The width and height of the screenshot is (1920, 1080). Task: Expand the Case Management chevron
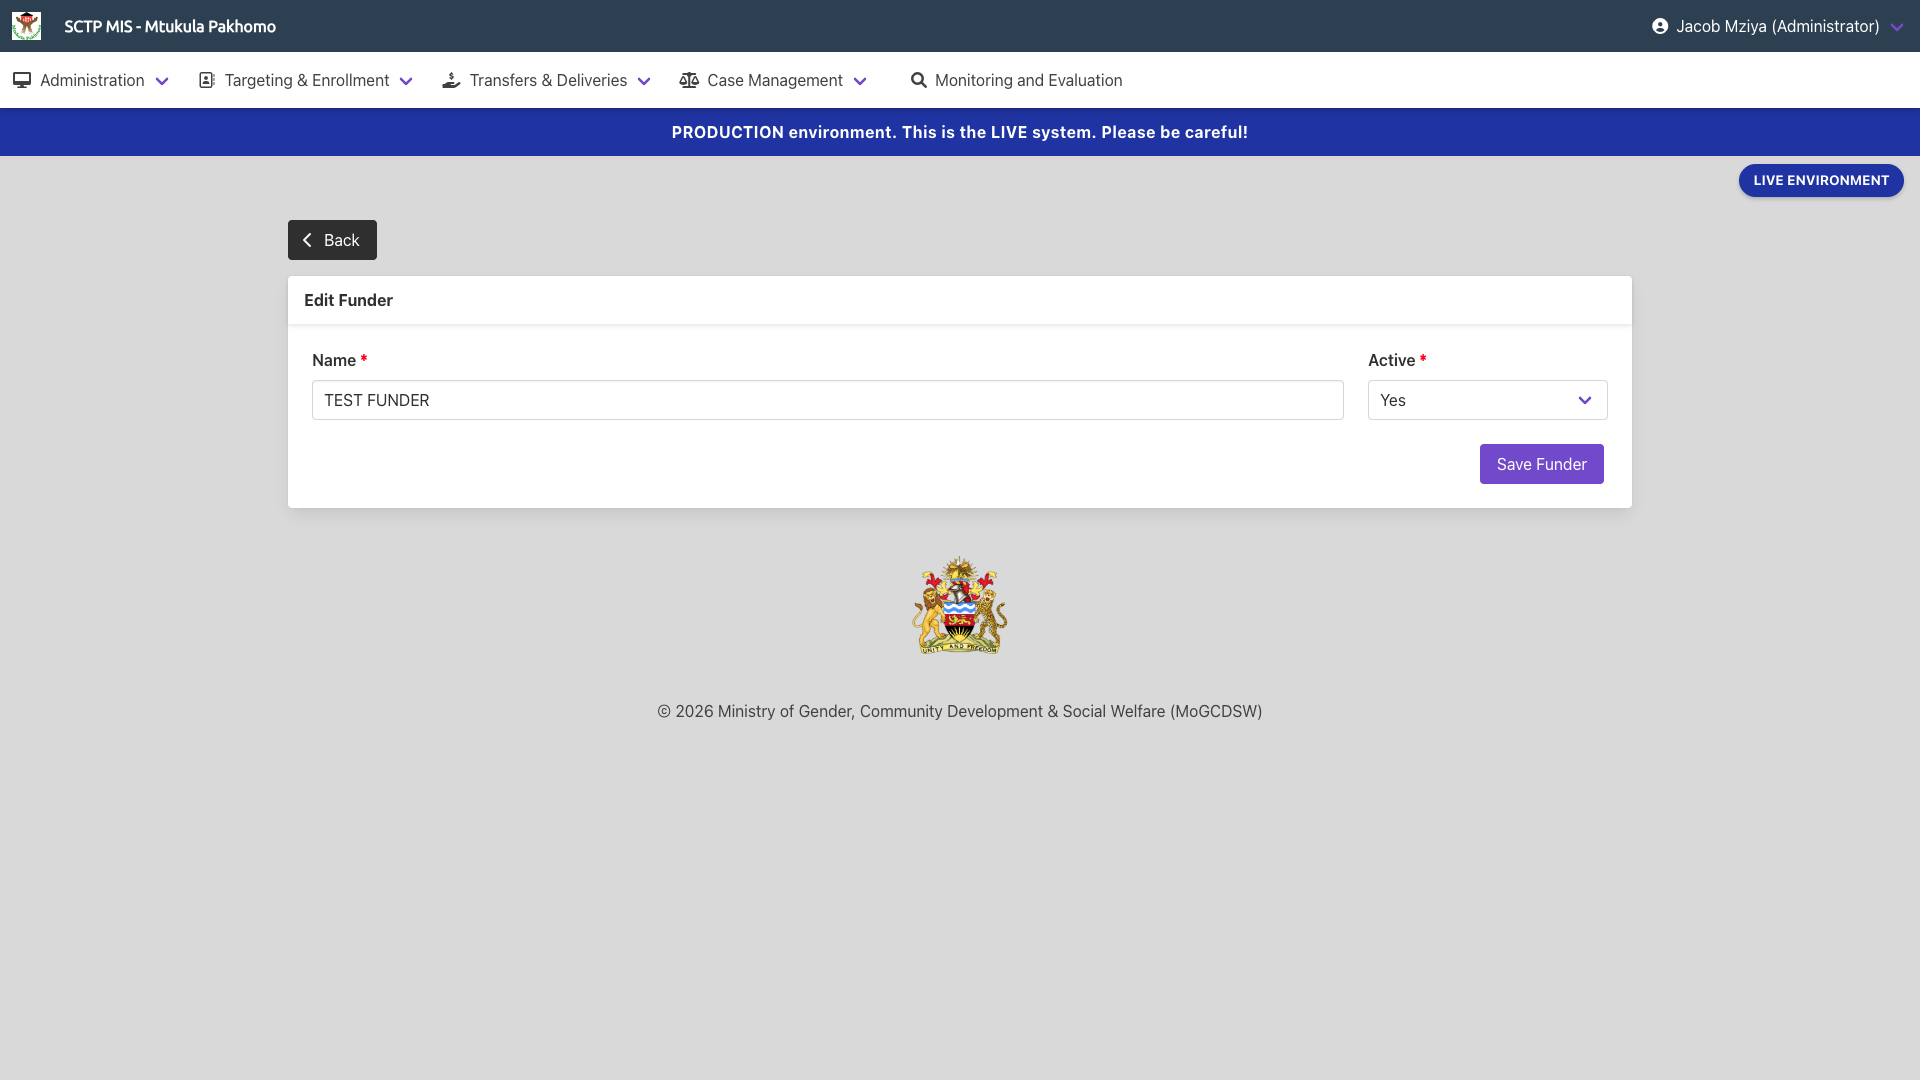[x=860, y=81]
